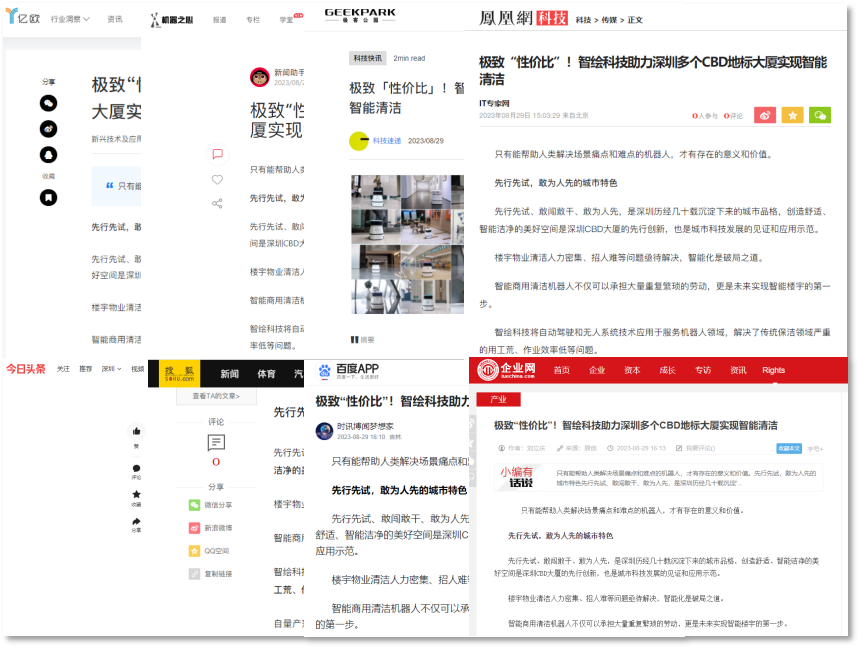Click the red Weibo share button on ifeng
860x649 pixels.
765,116
